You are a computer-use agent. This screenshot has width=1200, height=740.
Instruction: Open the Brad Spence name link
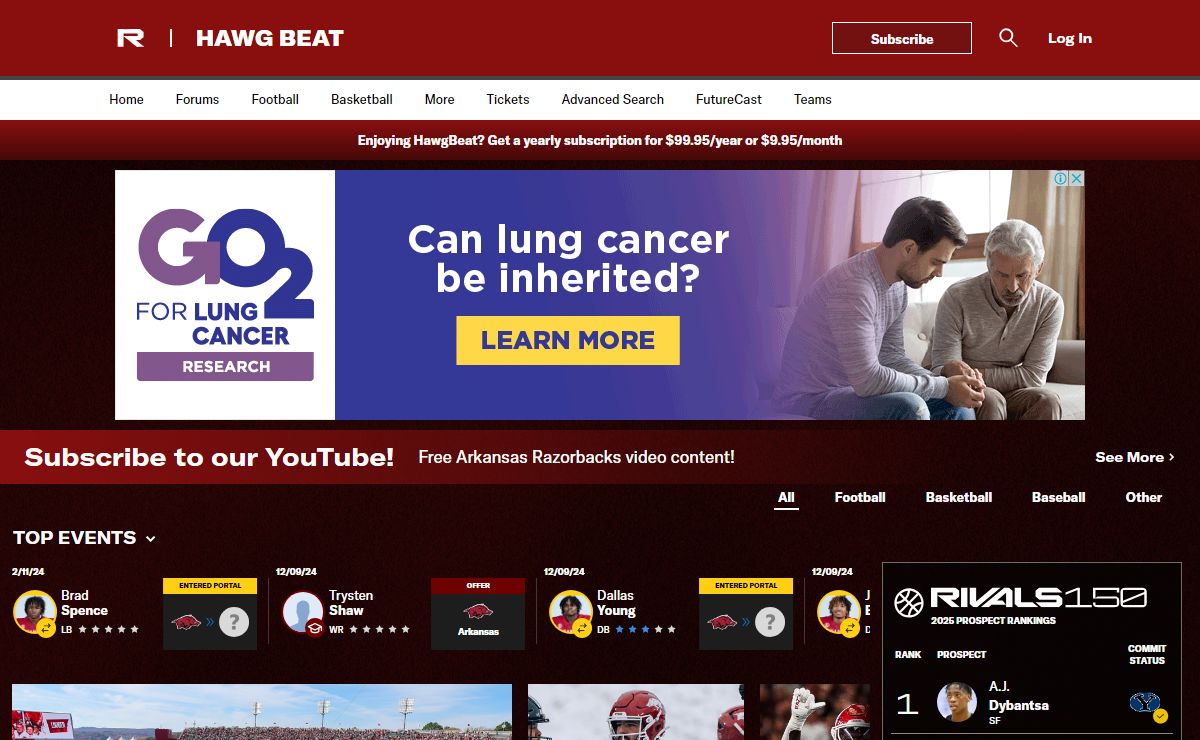[84, 603]
